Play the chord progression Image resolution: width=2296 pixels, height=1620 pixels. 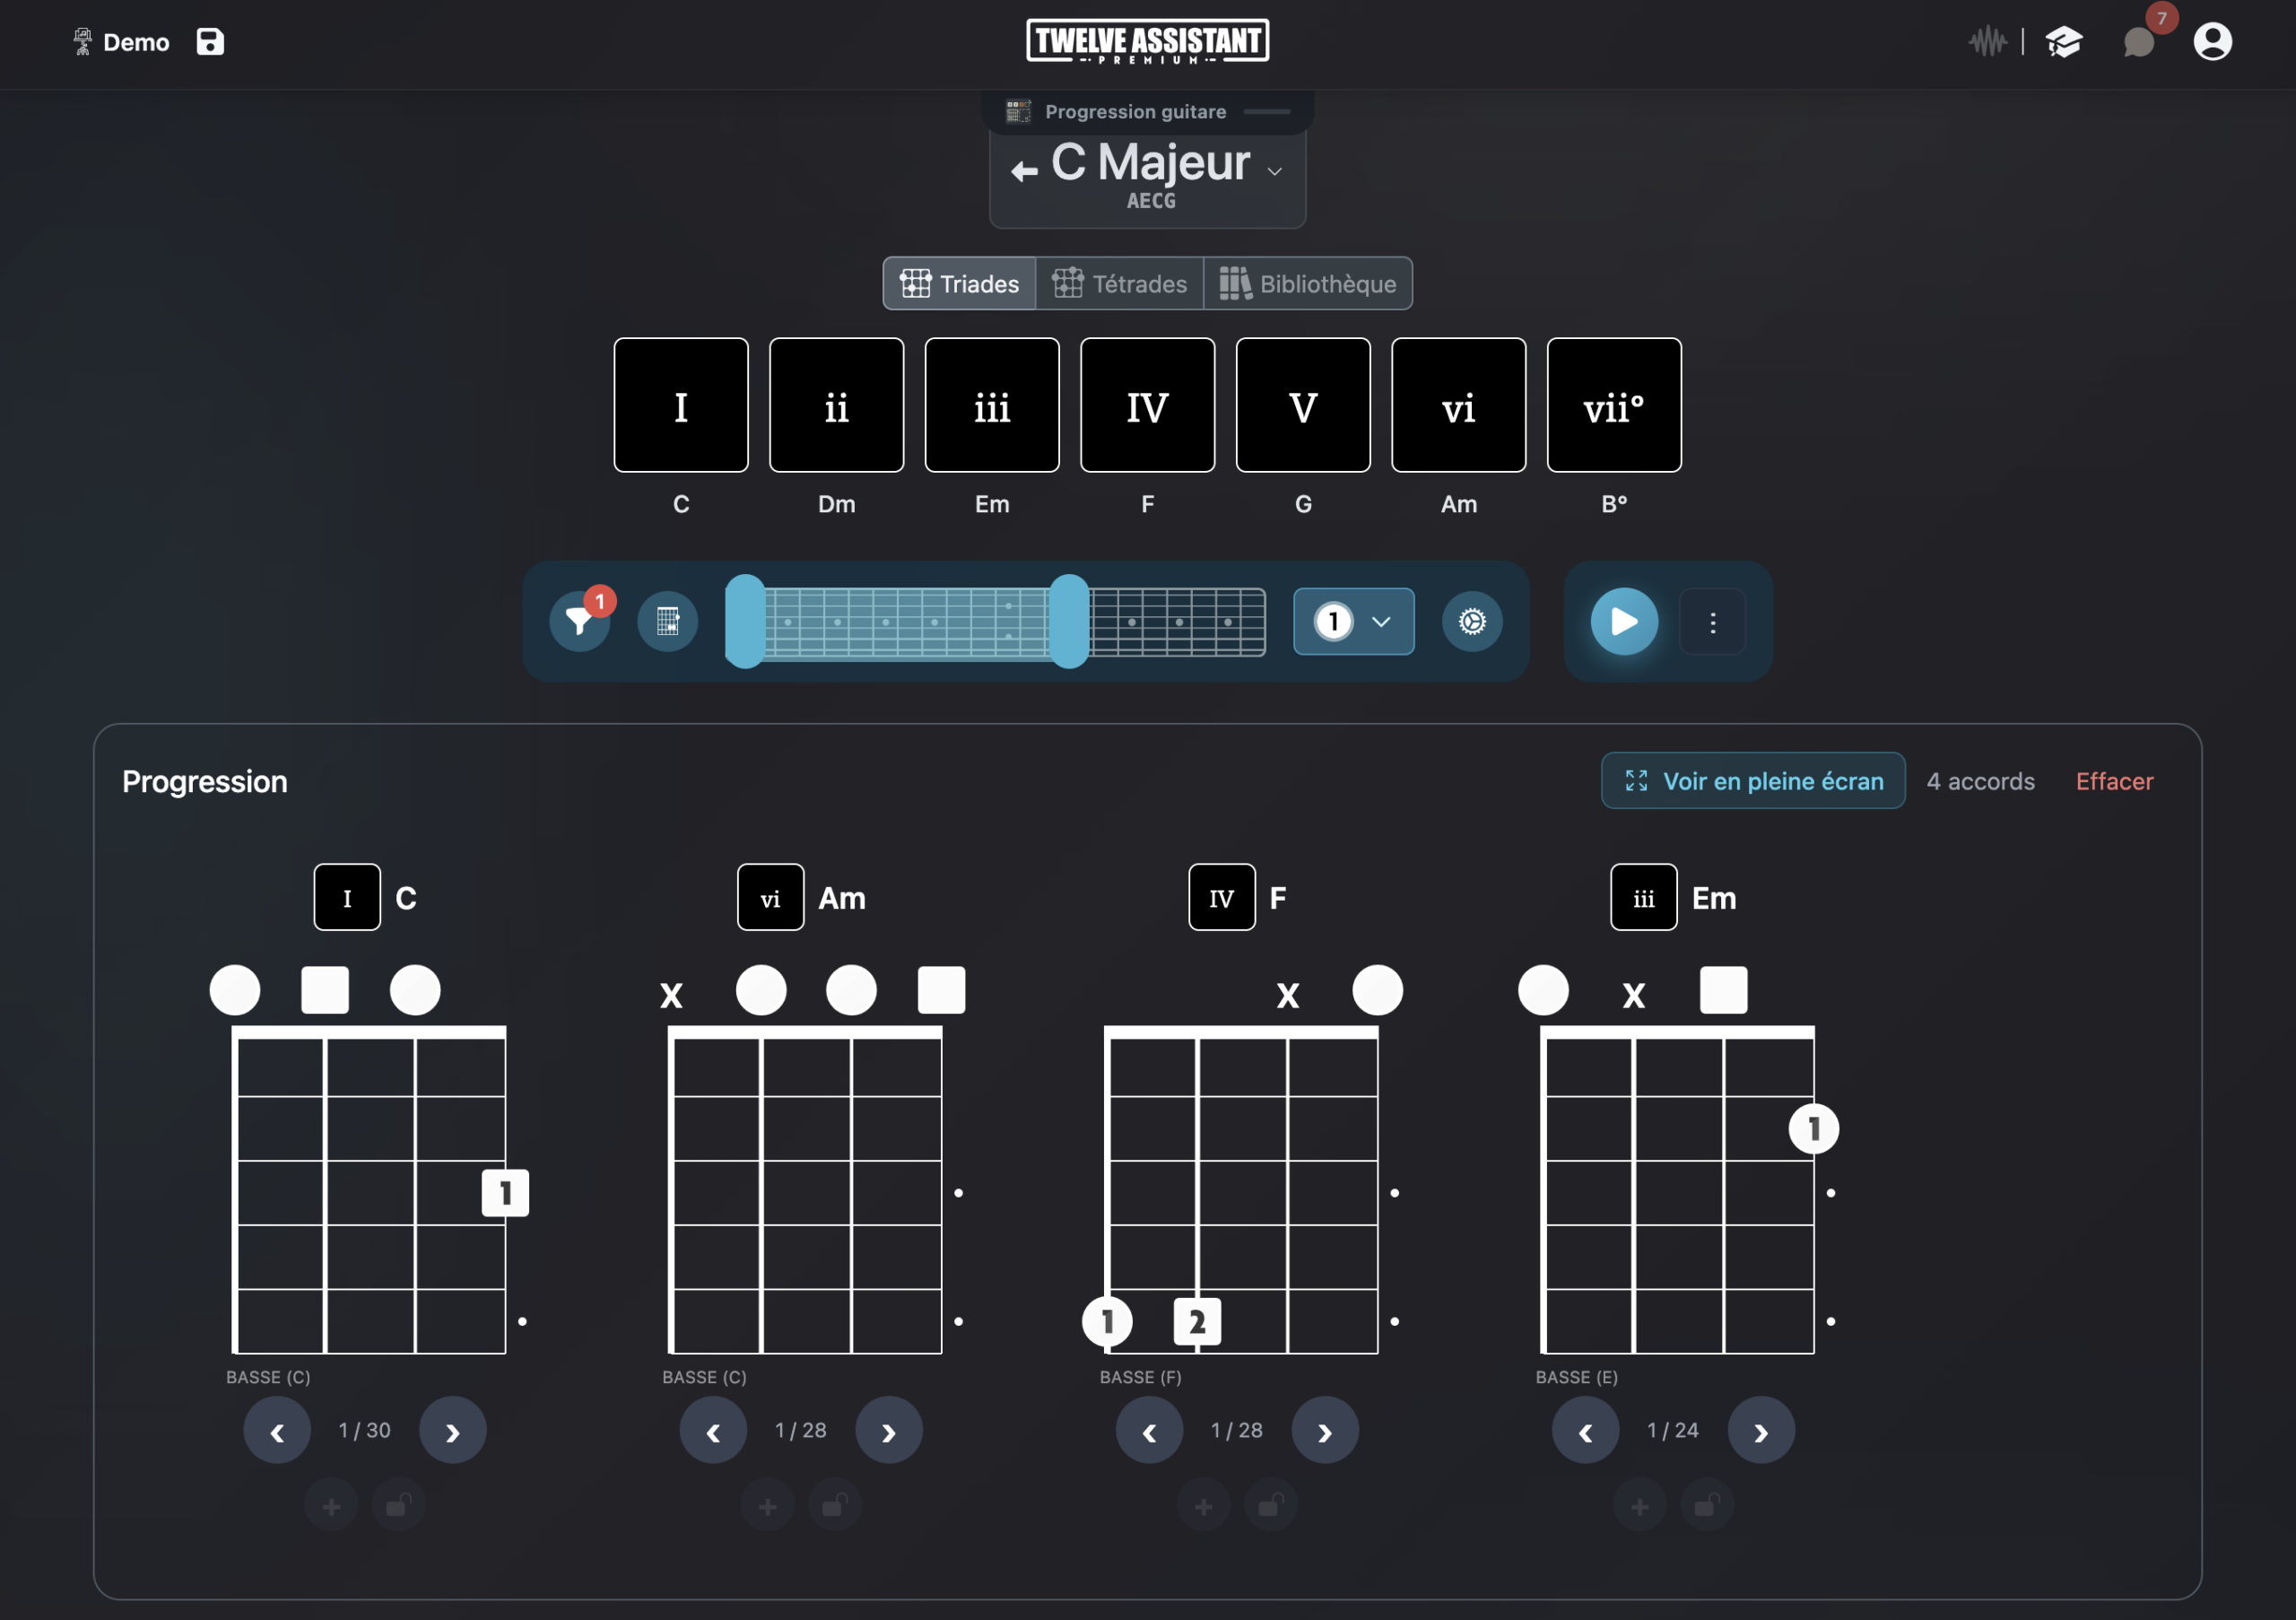coord(1624,621)
